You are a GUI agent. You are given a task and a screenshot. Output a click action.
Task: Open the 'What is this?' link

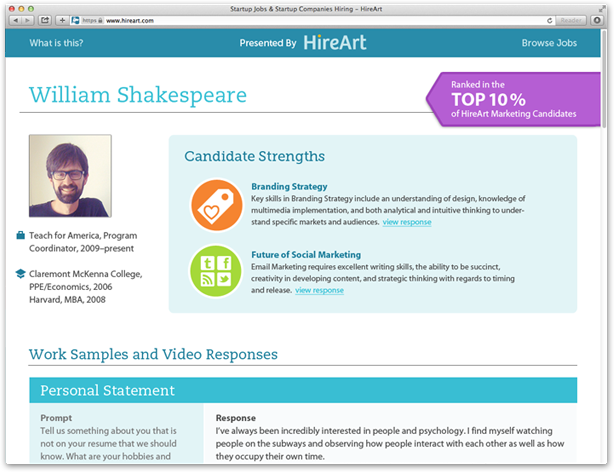[x=56, y=43]
